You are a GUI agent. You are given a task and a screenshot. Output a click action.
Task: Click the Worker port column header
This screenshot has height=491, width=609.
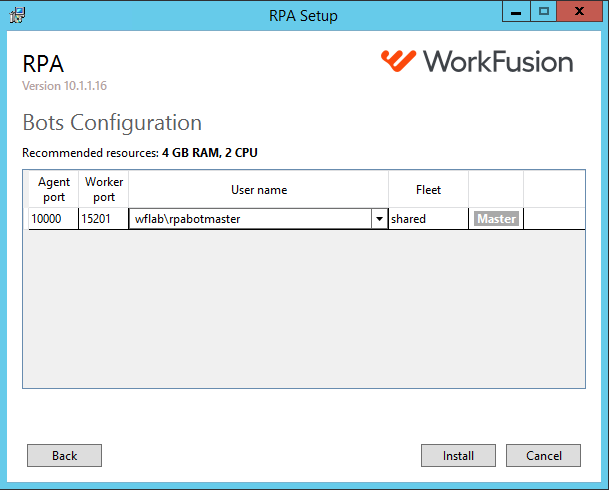[104, 189]
